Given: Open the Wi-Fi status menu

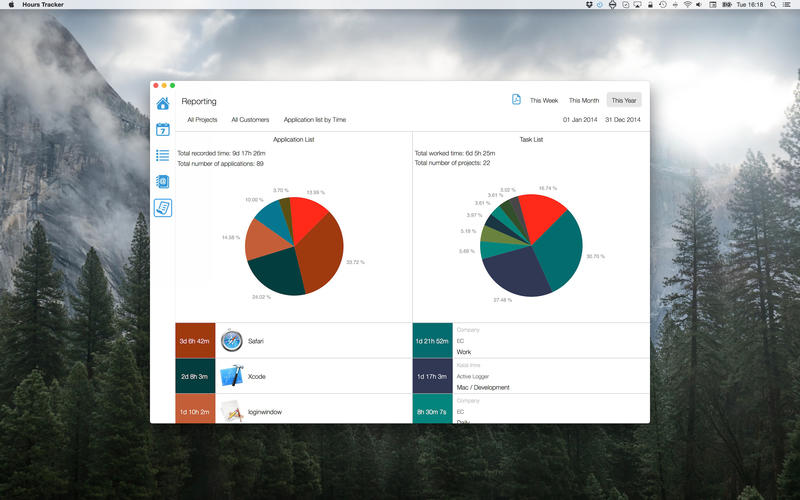Looking at the screenshot, I should pyautogui.click(x=687, y=5).
